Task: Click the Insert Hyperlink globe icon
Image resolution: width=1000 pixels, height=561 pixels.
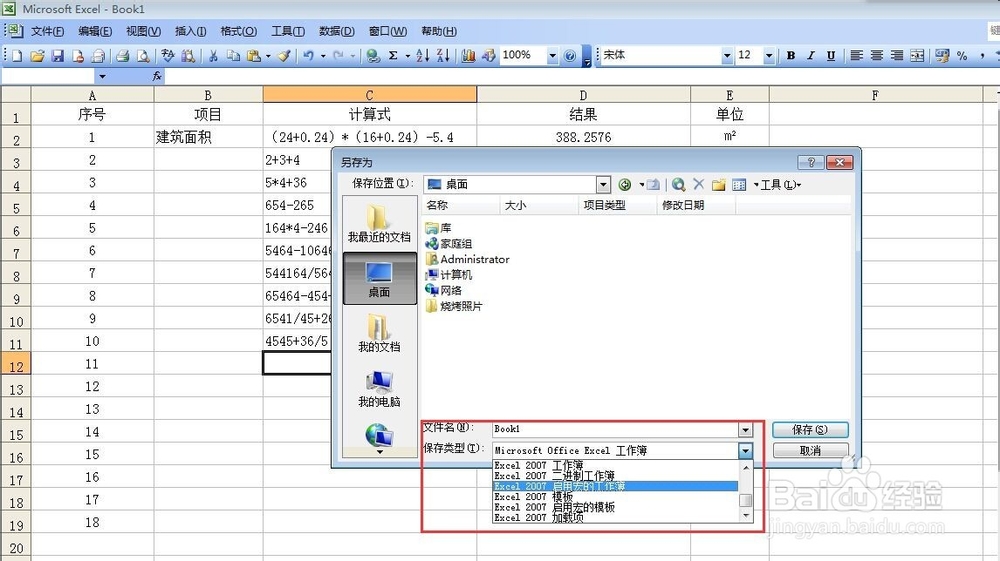Action: [373, 56]
